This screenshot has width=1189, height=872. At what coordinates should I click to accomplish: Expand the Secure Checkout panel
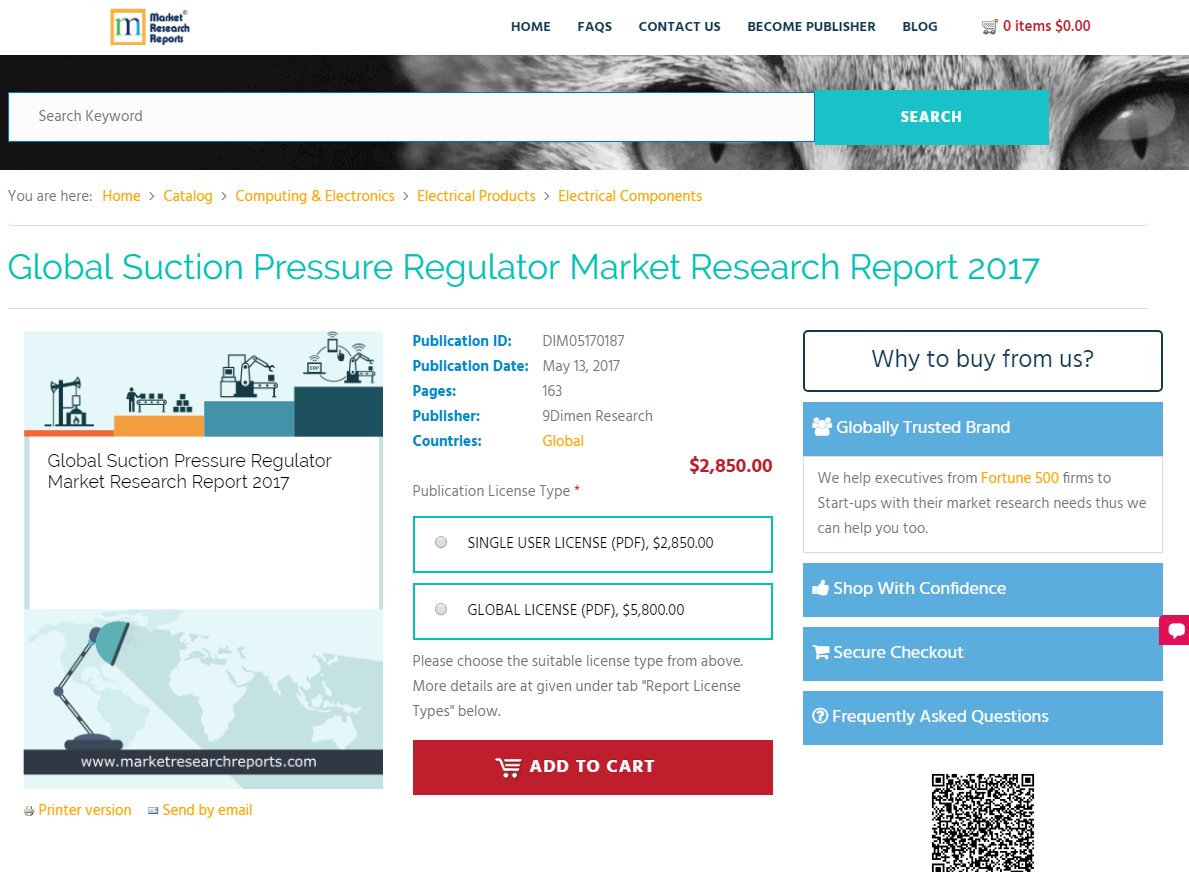tap(983, 654)
